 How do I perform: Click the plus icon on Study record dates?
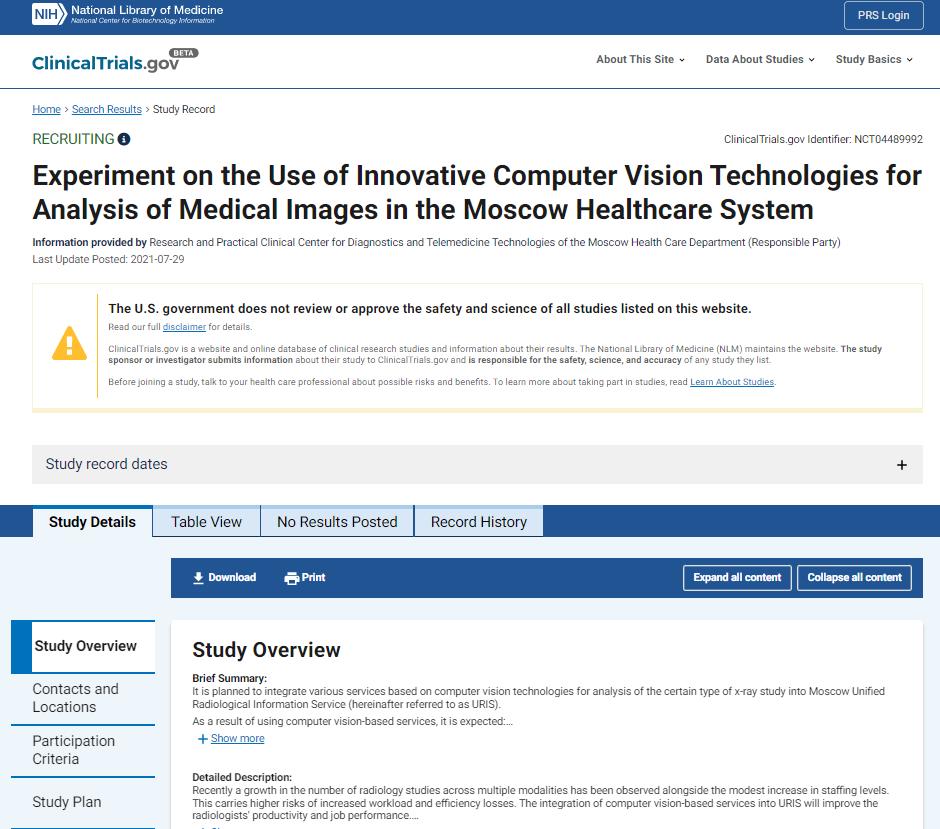click(901, 465)
